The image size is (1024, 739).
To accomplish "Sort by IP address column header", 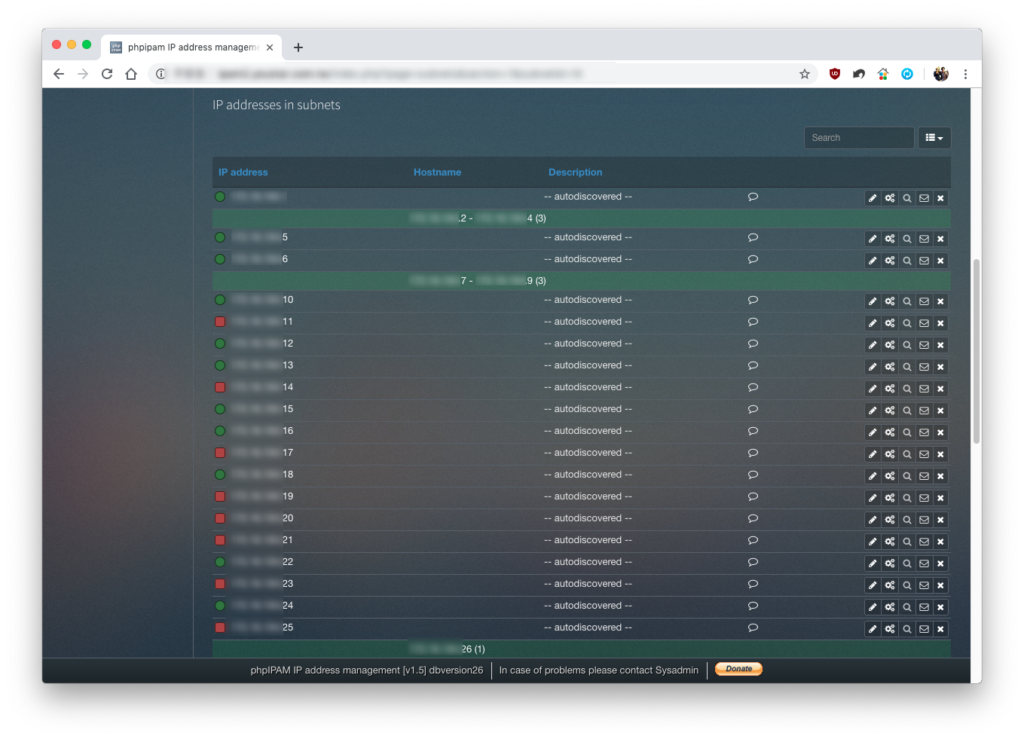I will click(243, 172).
